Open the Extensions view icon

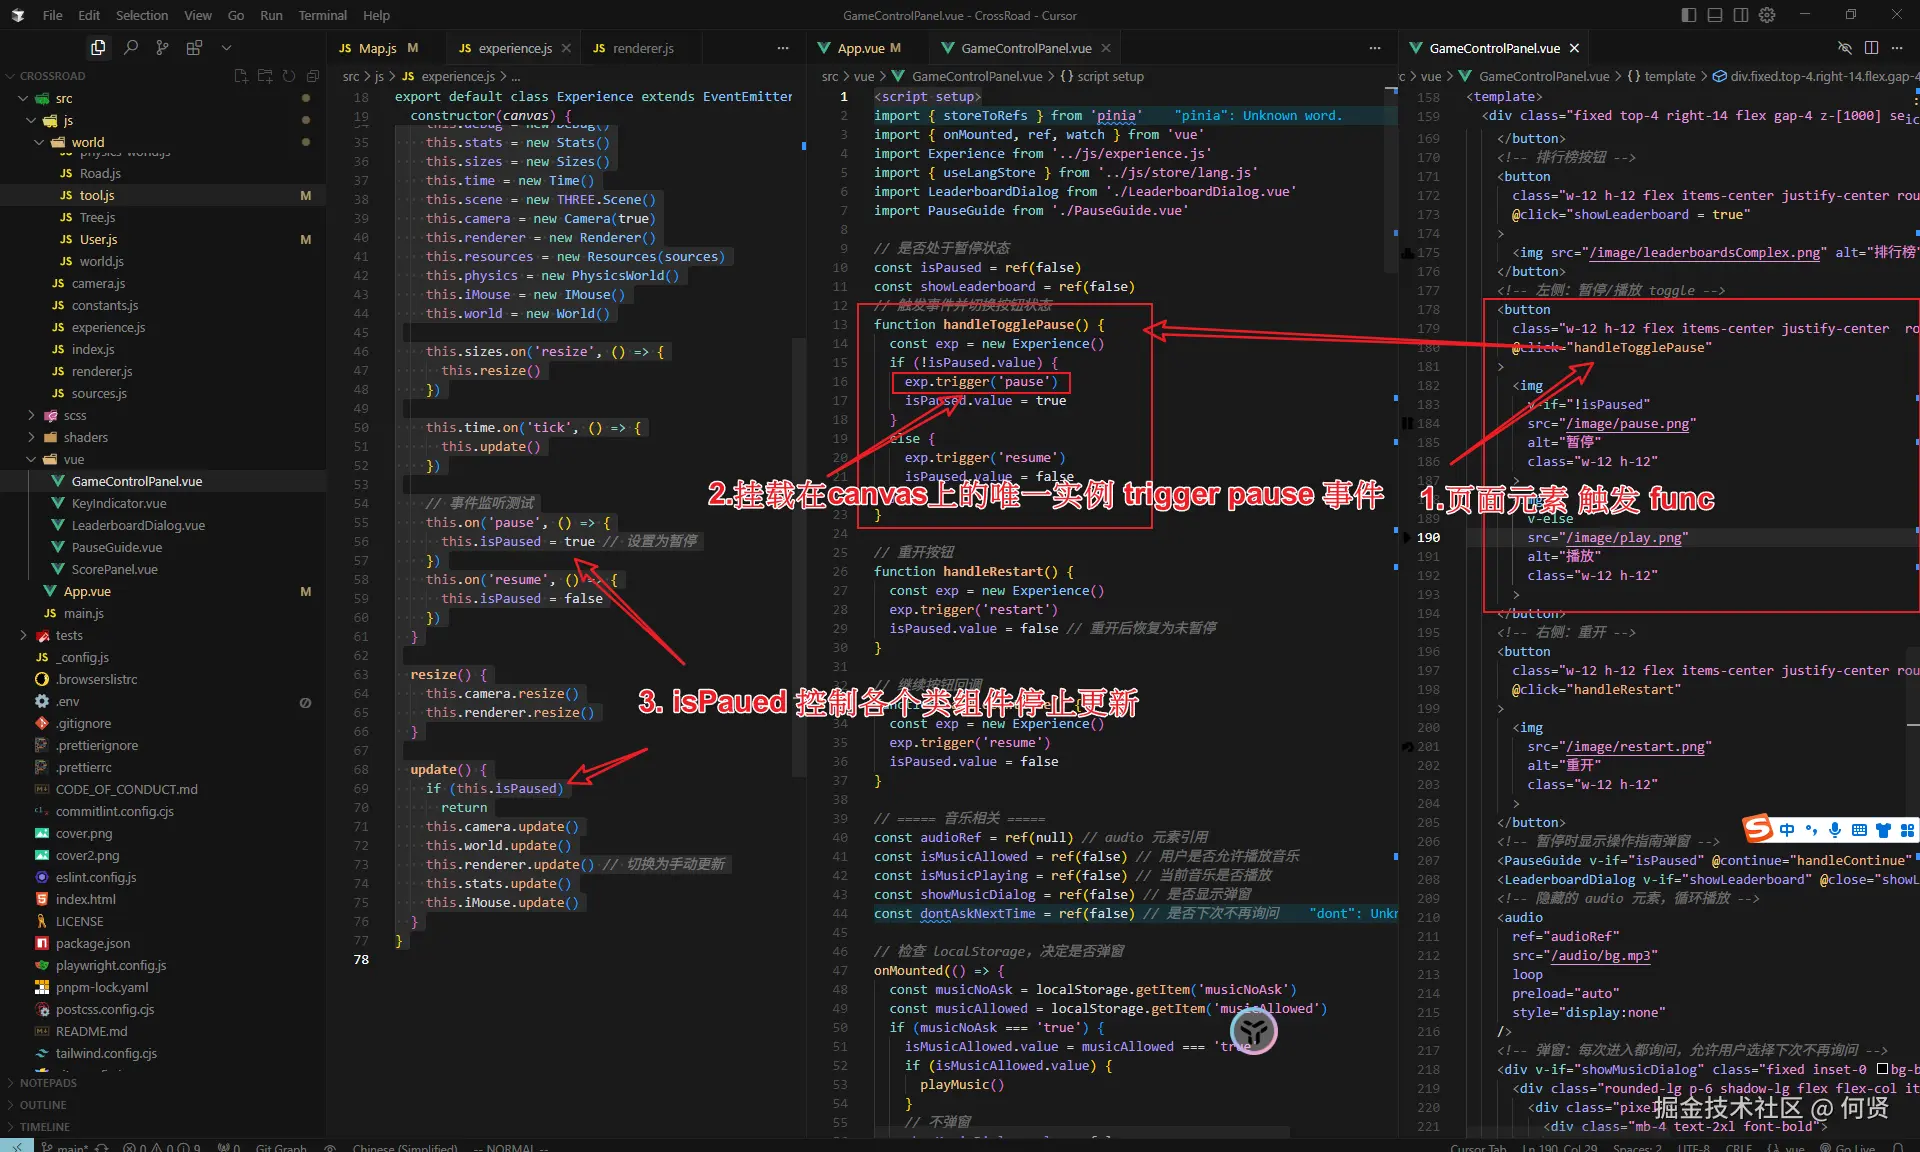194,47
